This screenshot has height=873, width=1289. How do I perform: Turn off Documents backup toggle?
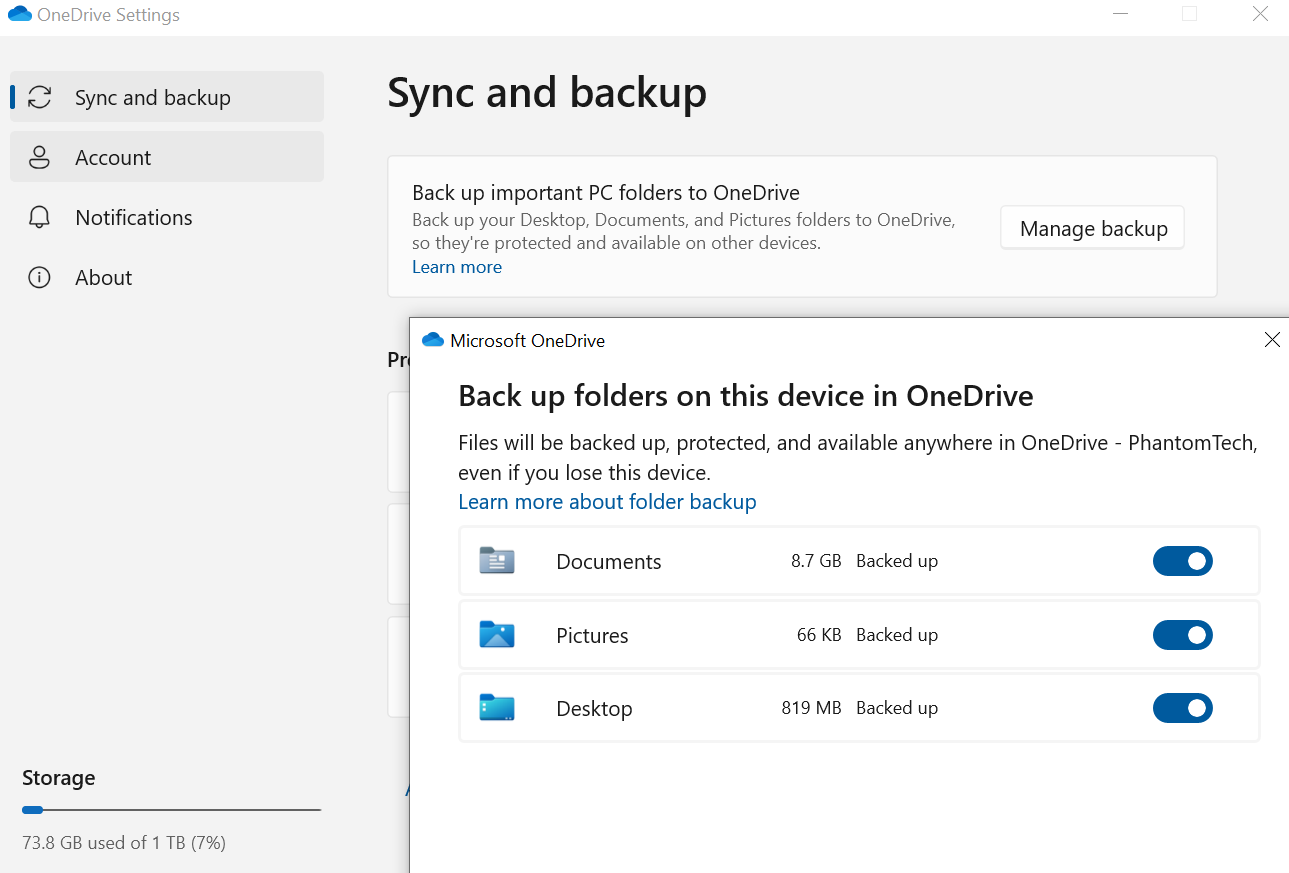1183,561
